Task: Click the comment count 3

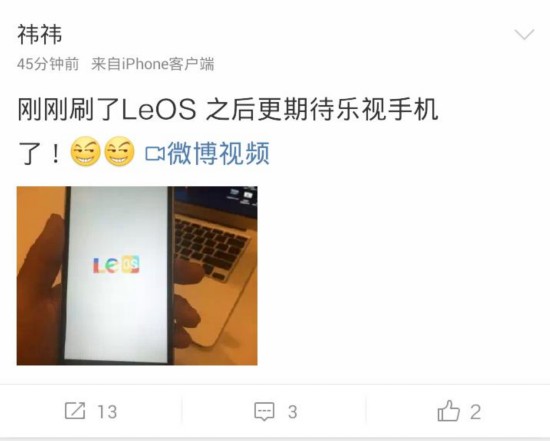Action: coord(293,412)
